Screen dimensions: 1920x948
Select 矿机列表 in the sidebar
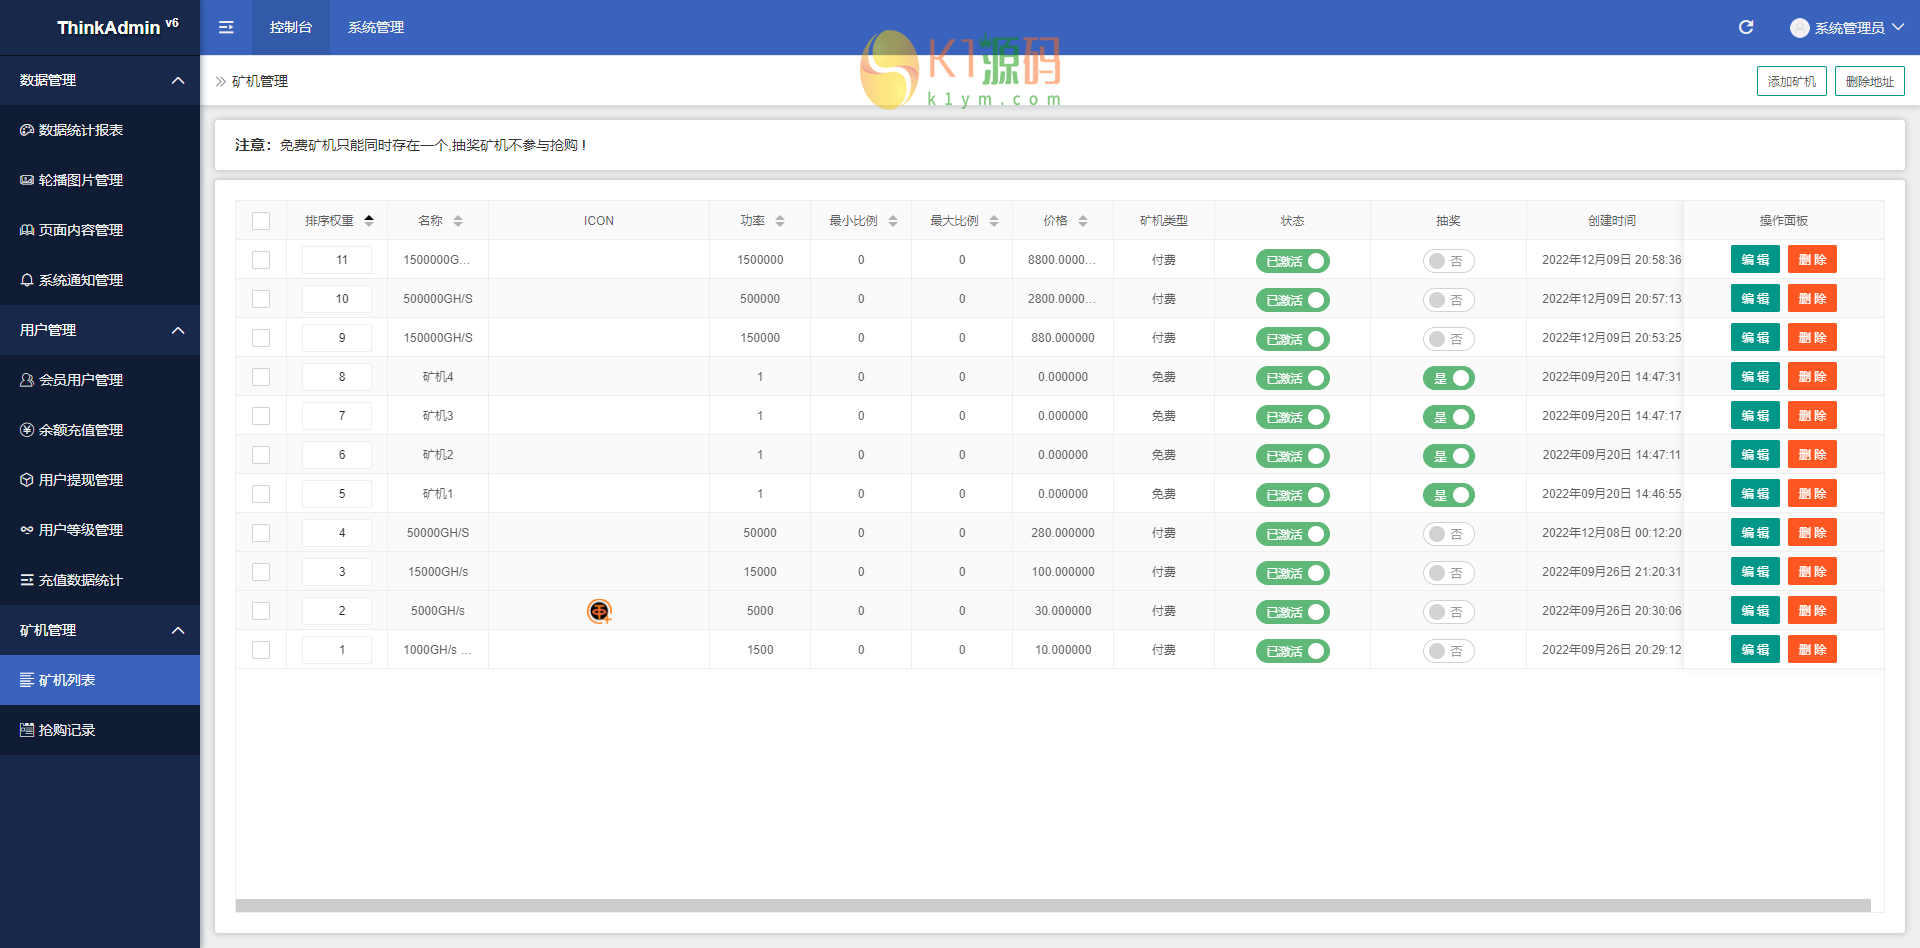tap(100, 680)
